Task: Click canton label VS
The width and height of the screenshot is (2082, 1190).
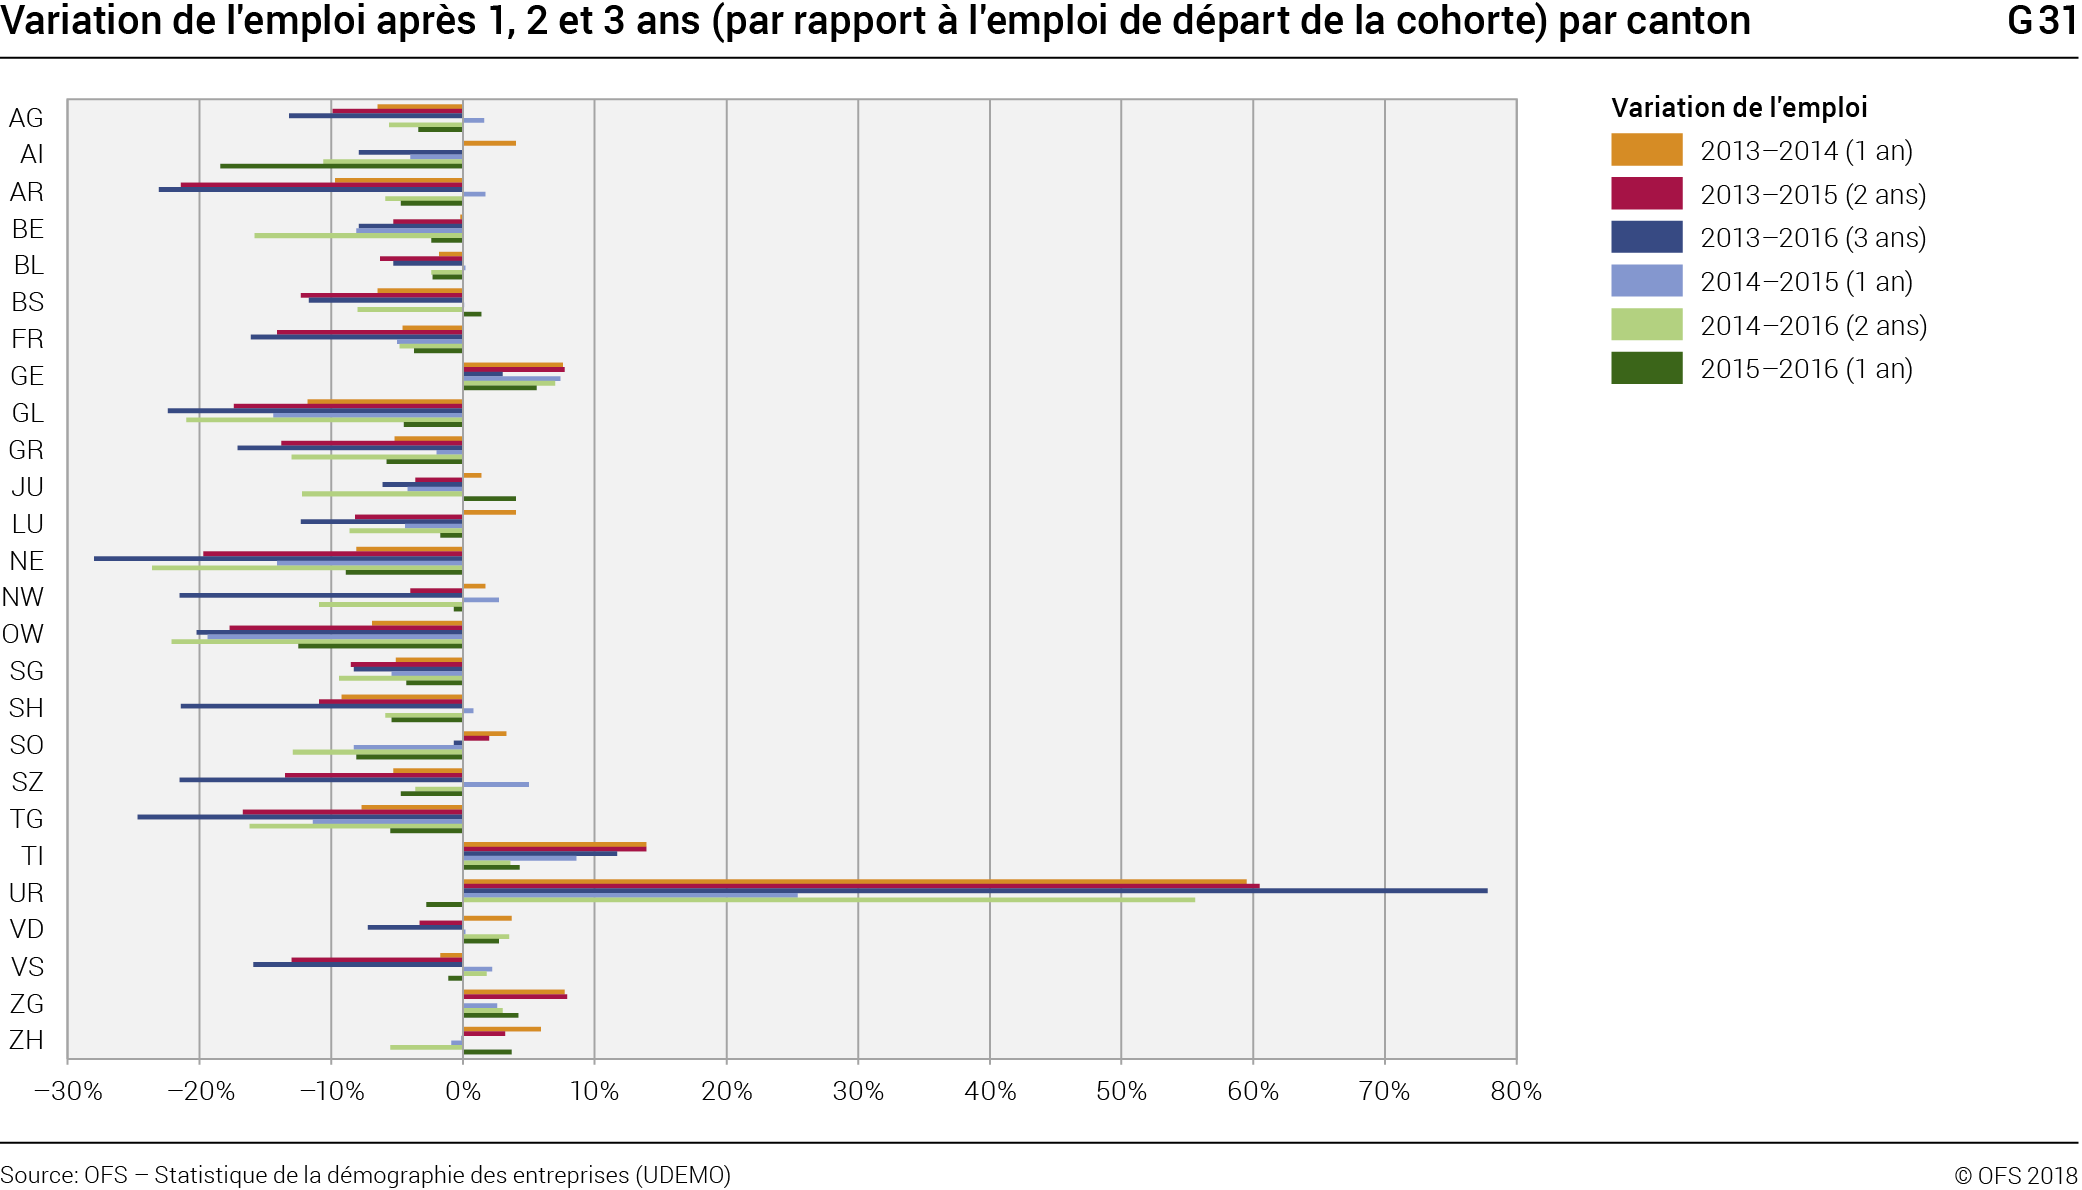Action: point(28,967)
